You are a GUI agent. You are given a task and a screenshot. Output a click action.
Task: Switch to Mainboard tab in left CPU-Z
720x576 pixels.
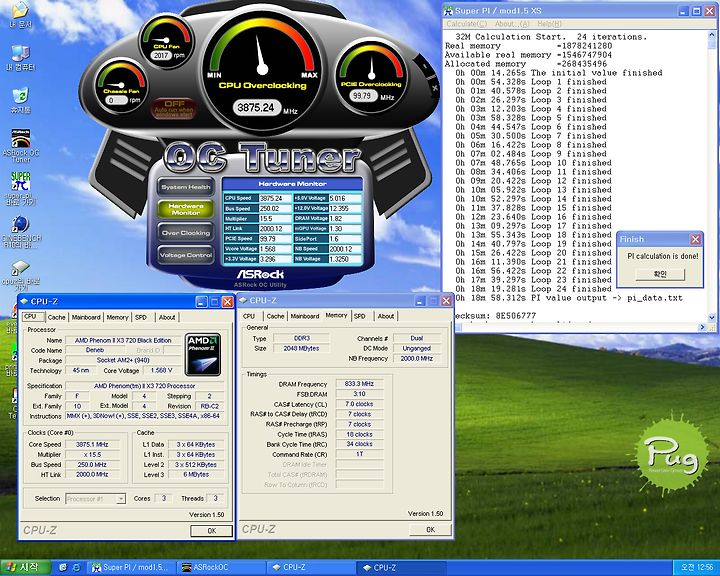pos(86,317)
